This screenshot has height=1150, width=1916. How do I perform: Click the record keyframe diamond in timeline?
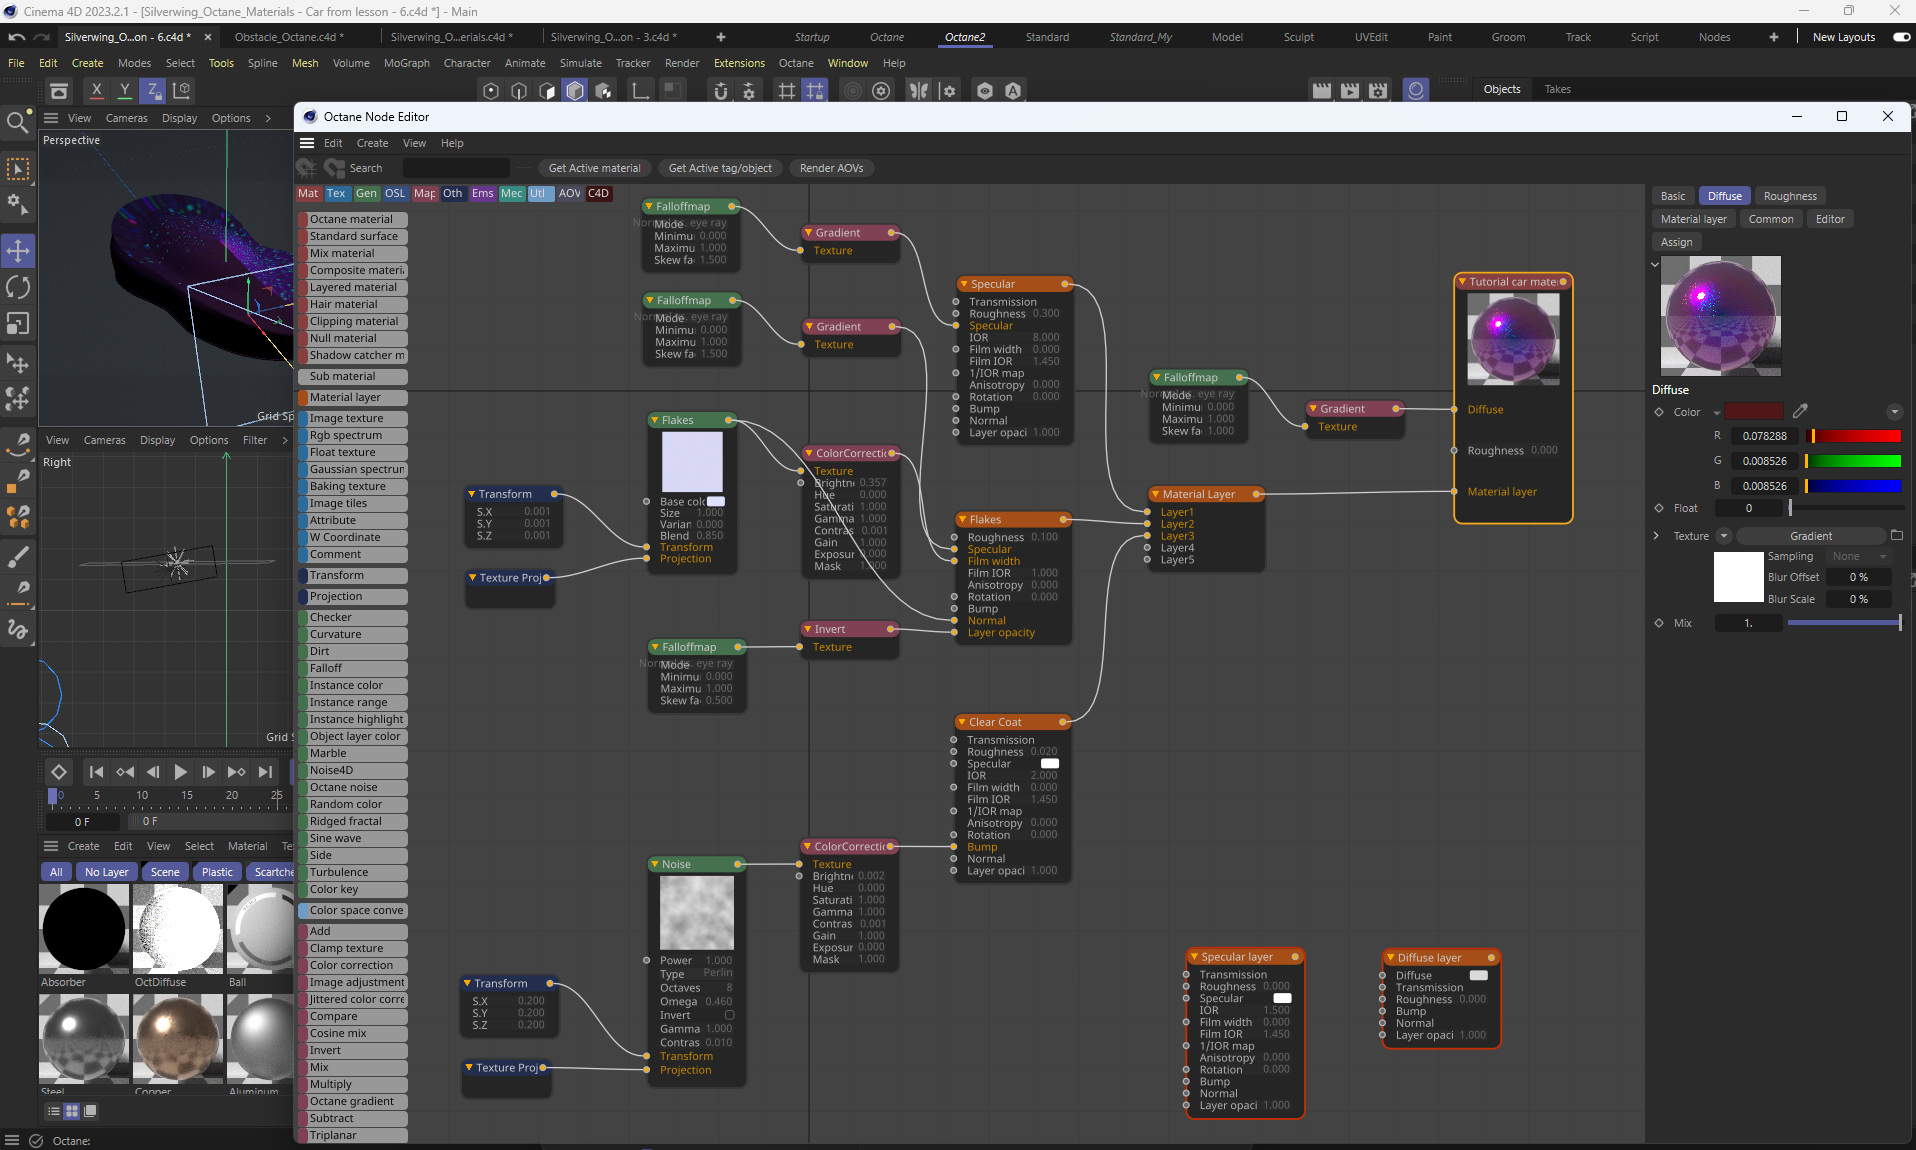59,772
